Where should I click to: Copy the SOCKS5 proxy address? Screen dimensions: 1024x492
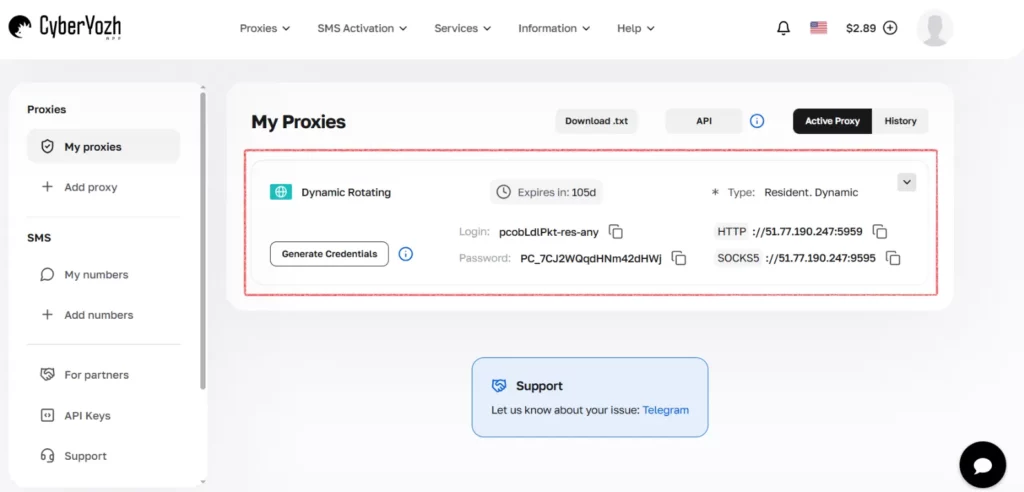pos(893,258)
